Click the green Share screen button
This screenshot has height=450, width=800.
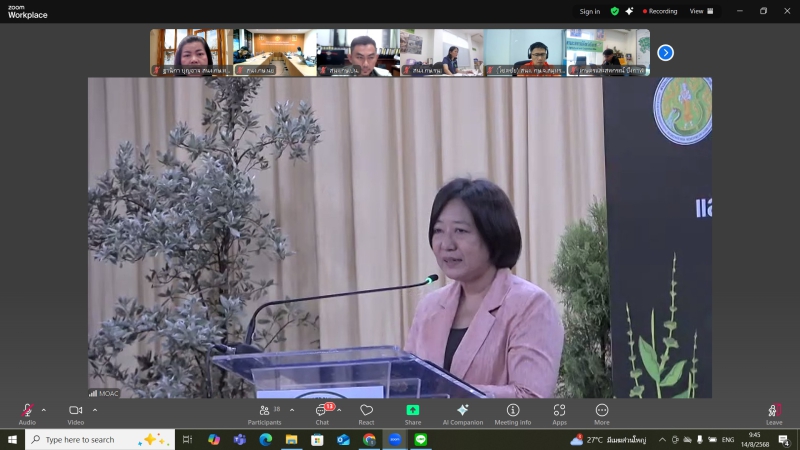point(413,414)
